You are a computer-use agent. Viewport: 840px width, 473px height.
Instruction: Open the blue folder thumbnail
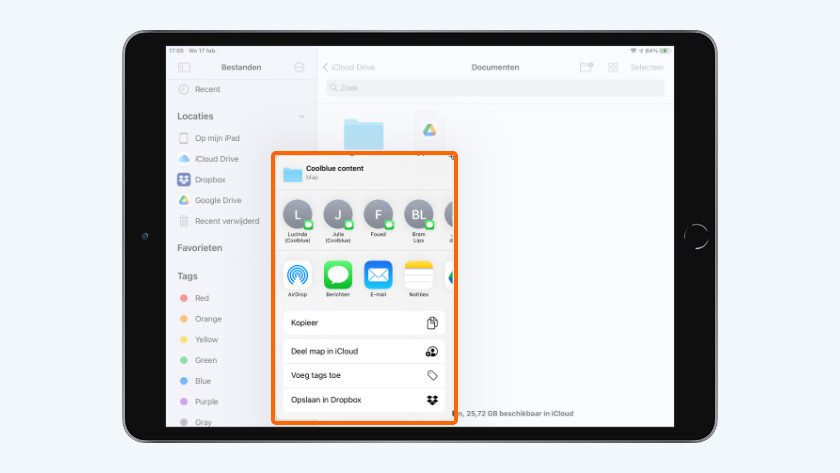pyautogui.click(x=364, y=134)
